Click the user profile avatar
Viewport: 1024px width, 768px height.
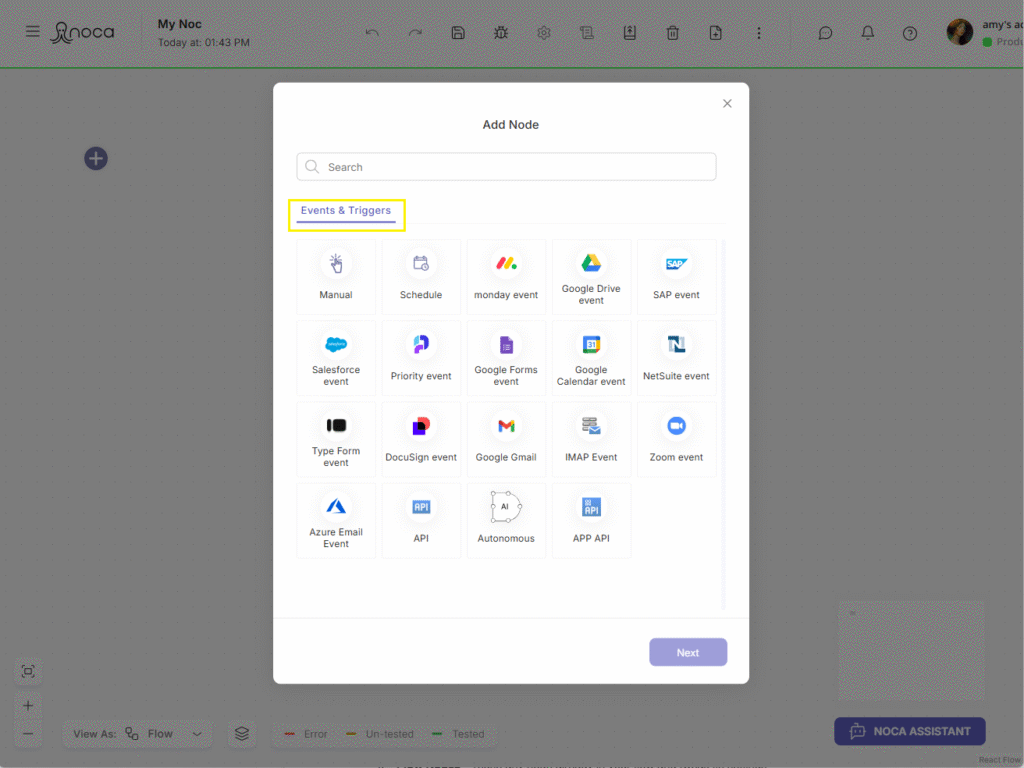tap(960, 32)
